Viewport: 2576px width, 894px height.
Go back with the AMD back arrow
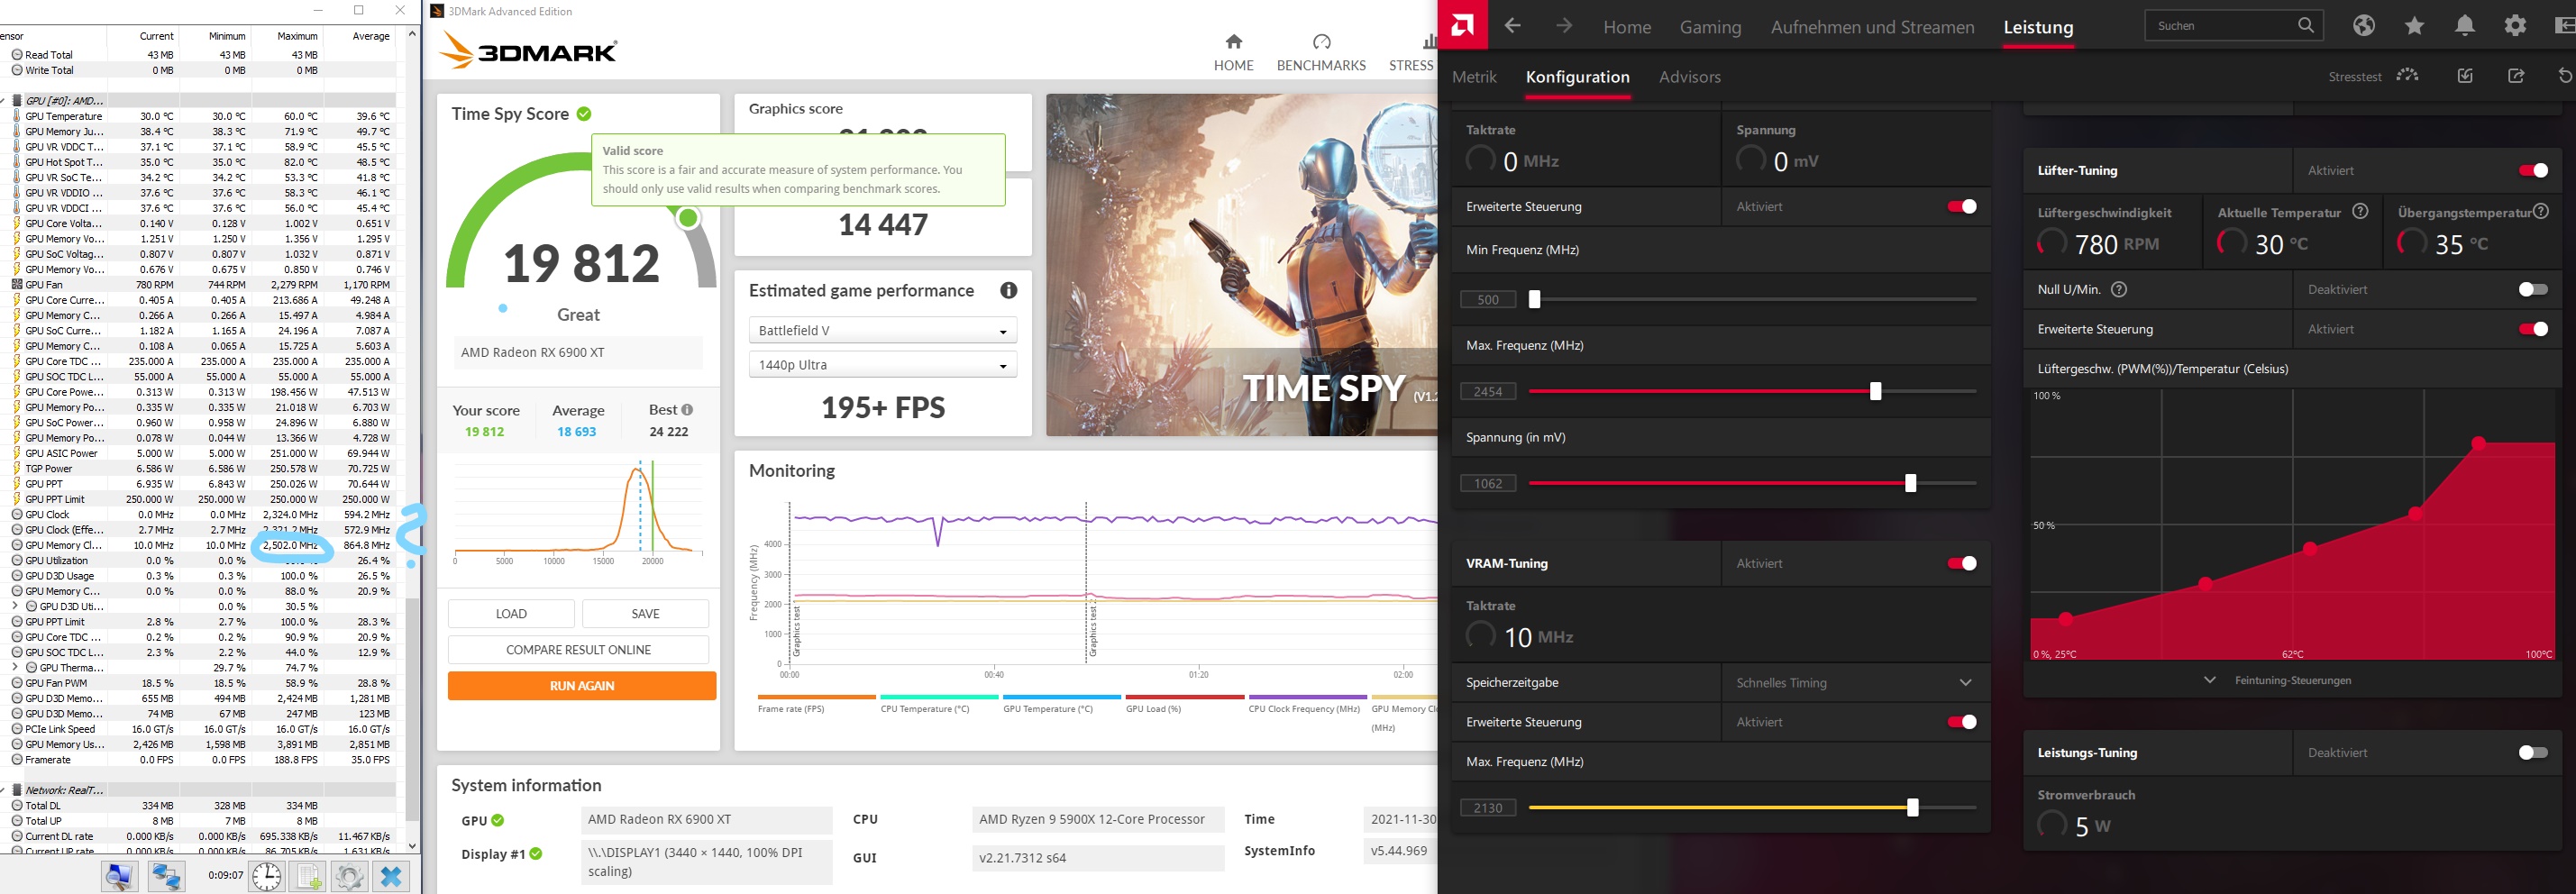pos(1512,26)
